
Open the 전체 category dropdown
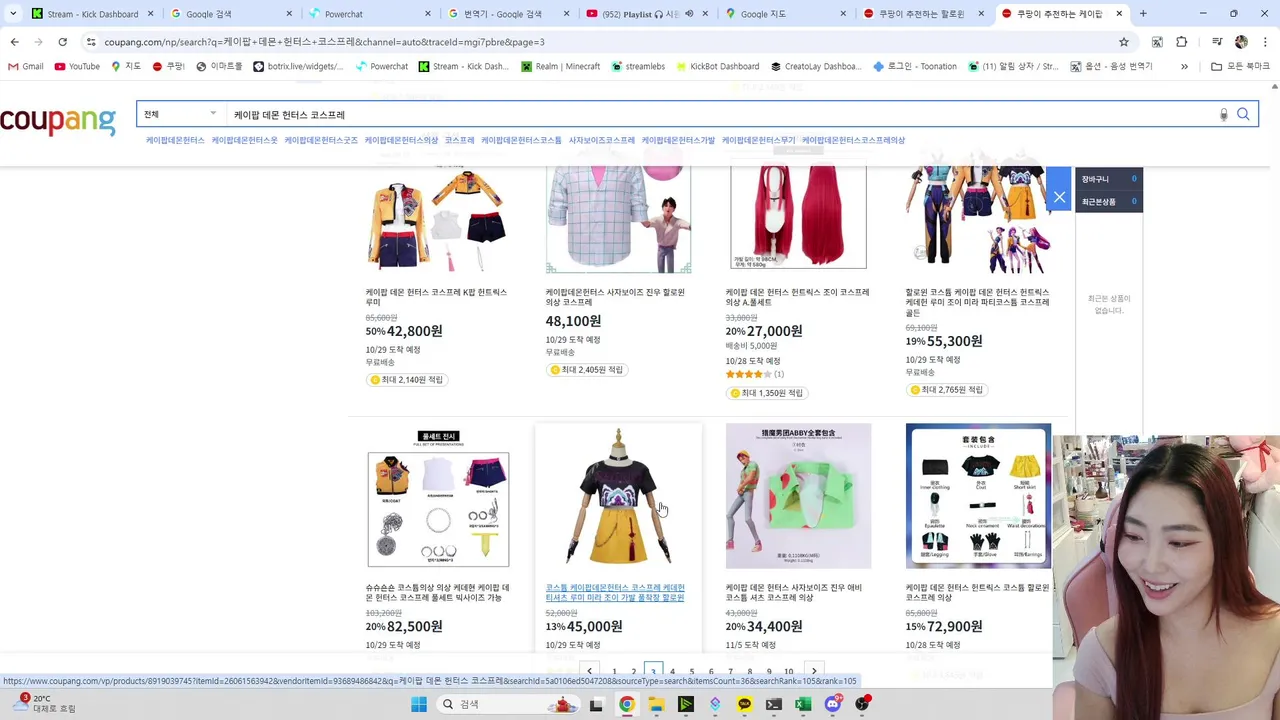(180, 114)
